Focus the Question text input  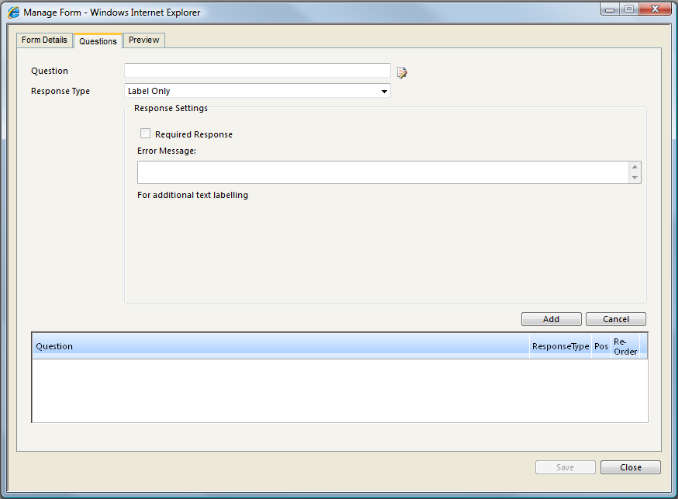(x=257, y=70)
